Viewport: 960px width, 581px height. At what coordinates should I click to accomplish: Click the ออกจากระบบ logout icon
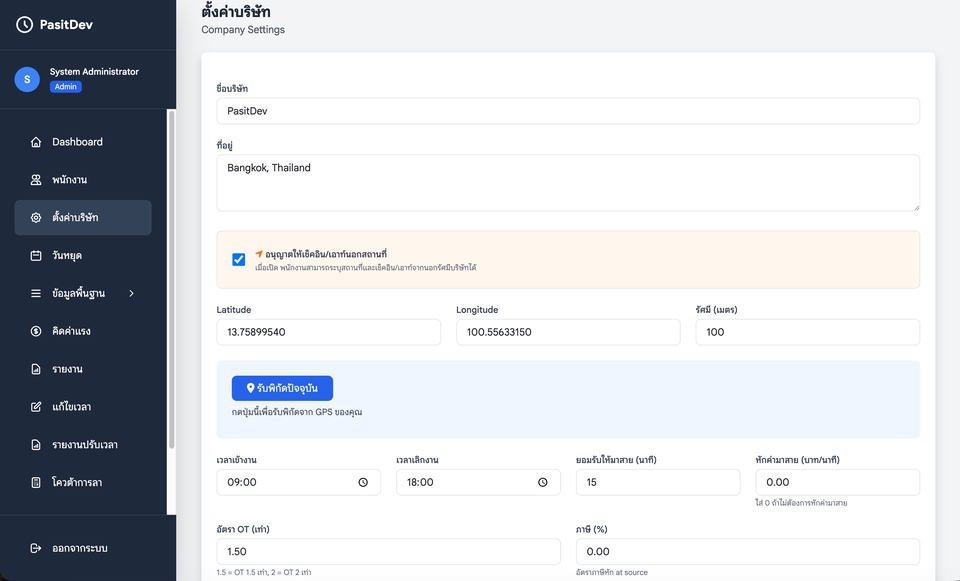click(x=36, y=548)
